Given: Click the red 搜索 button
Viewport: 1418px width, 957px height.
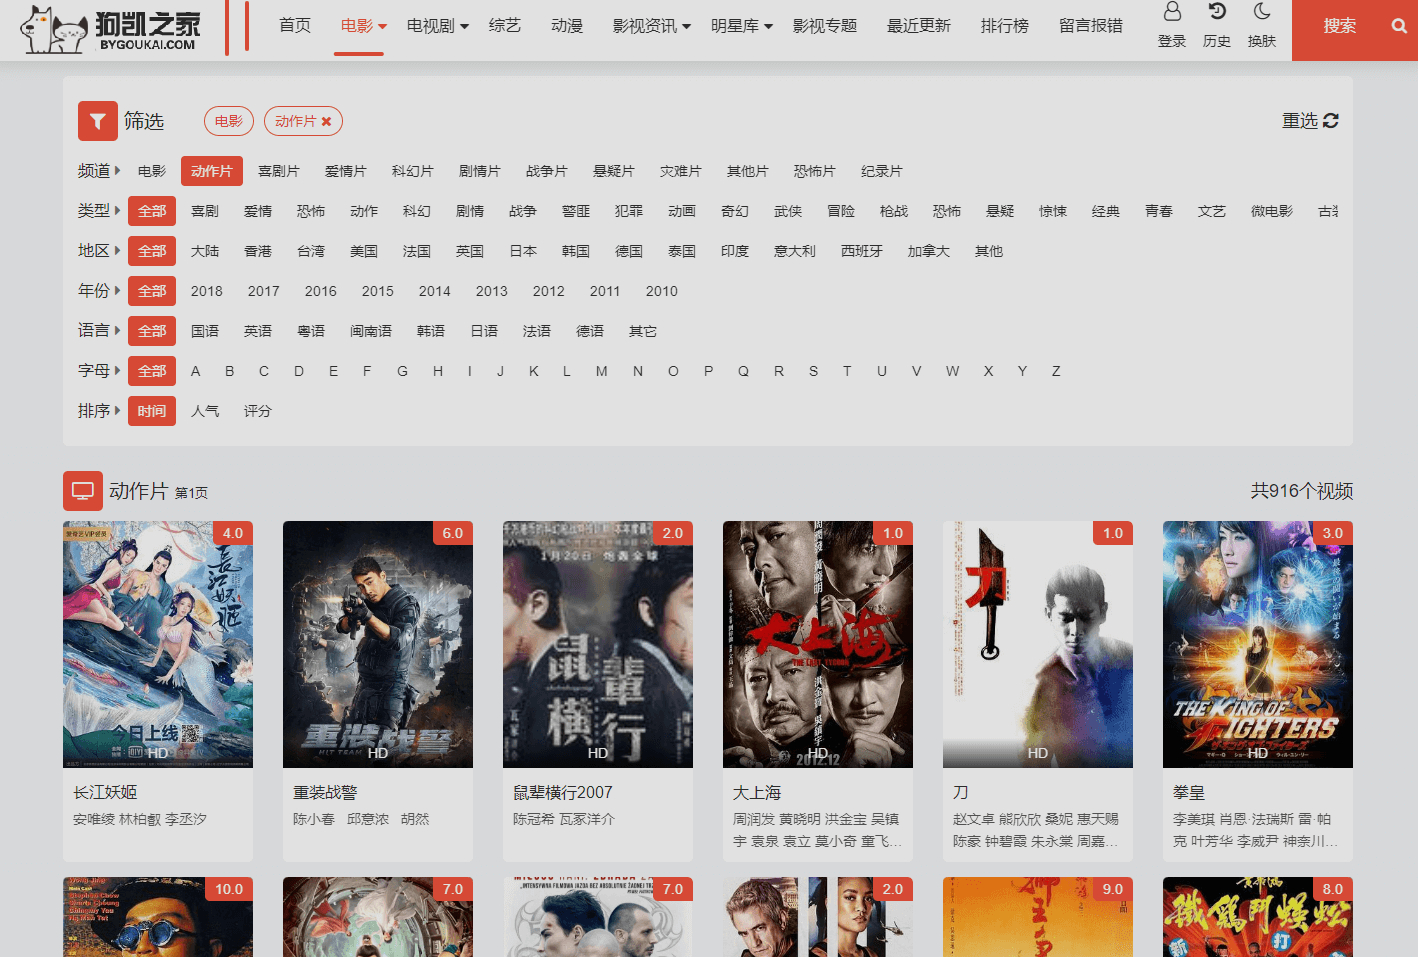Looking at the screenshot, I should [1339, 26].
